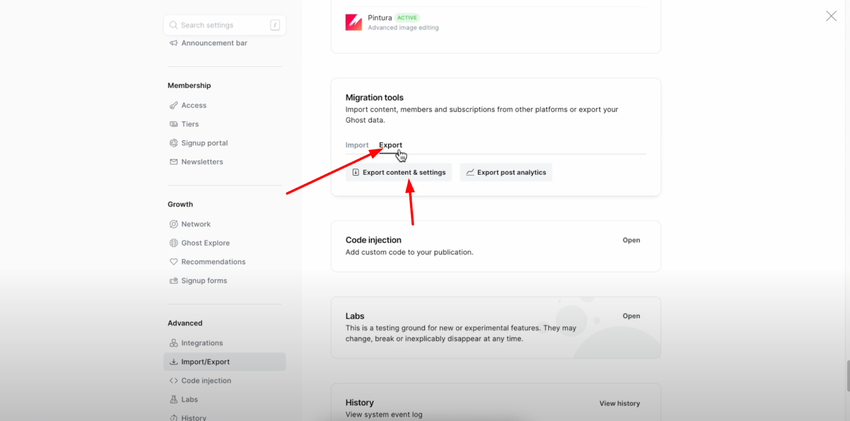
Task: Open the Labs section
Action: (x=631, y=316)
